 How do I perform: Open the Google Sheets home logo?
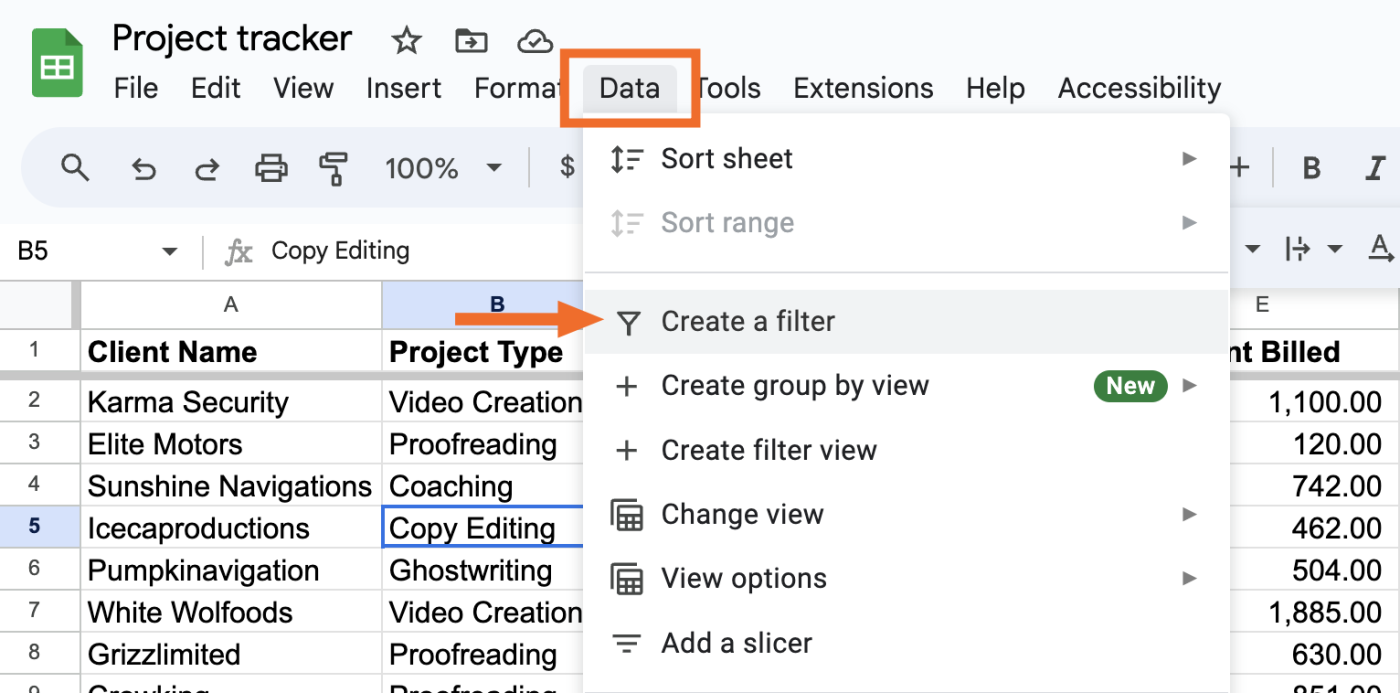pos(57,64)
